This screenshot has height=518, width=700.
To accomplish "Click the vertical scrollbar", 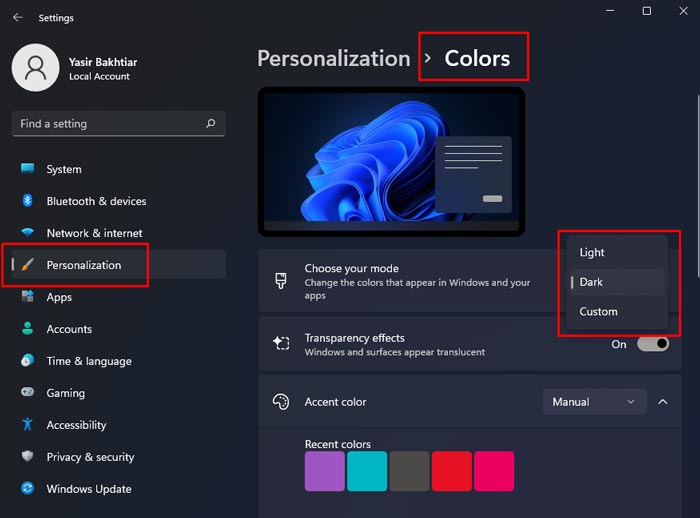I will 697,185.
